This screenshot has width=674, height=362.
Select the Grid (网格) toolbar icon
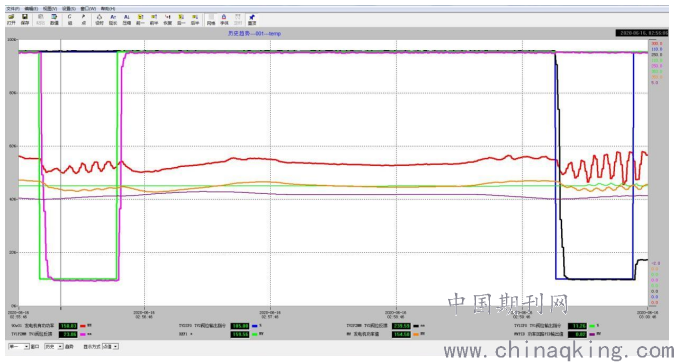tap(211, 19)
